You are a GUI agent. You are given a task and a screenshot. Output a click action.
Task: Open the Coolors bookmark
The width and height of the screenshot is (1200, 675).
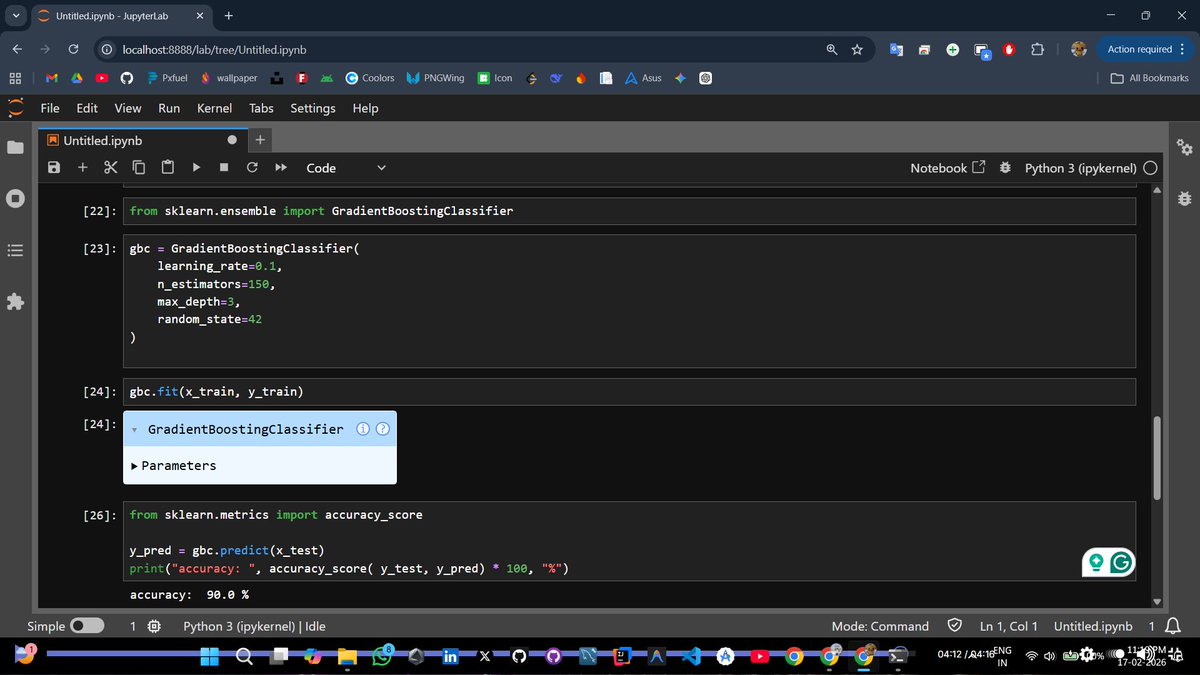(x=370, y=78)
